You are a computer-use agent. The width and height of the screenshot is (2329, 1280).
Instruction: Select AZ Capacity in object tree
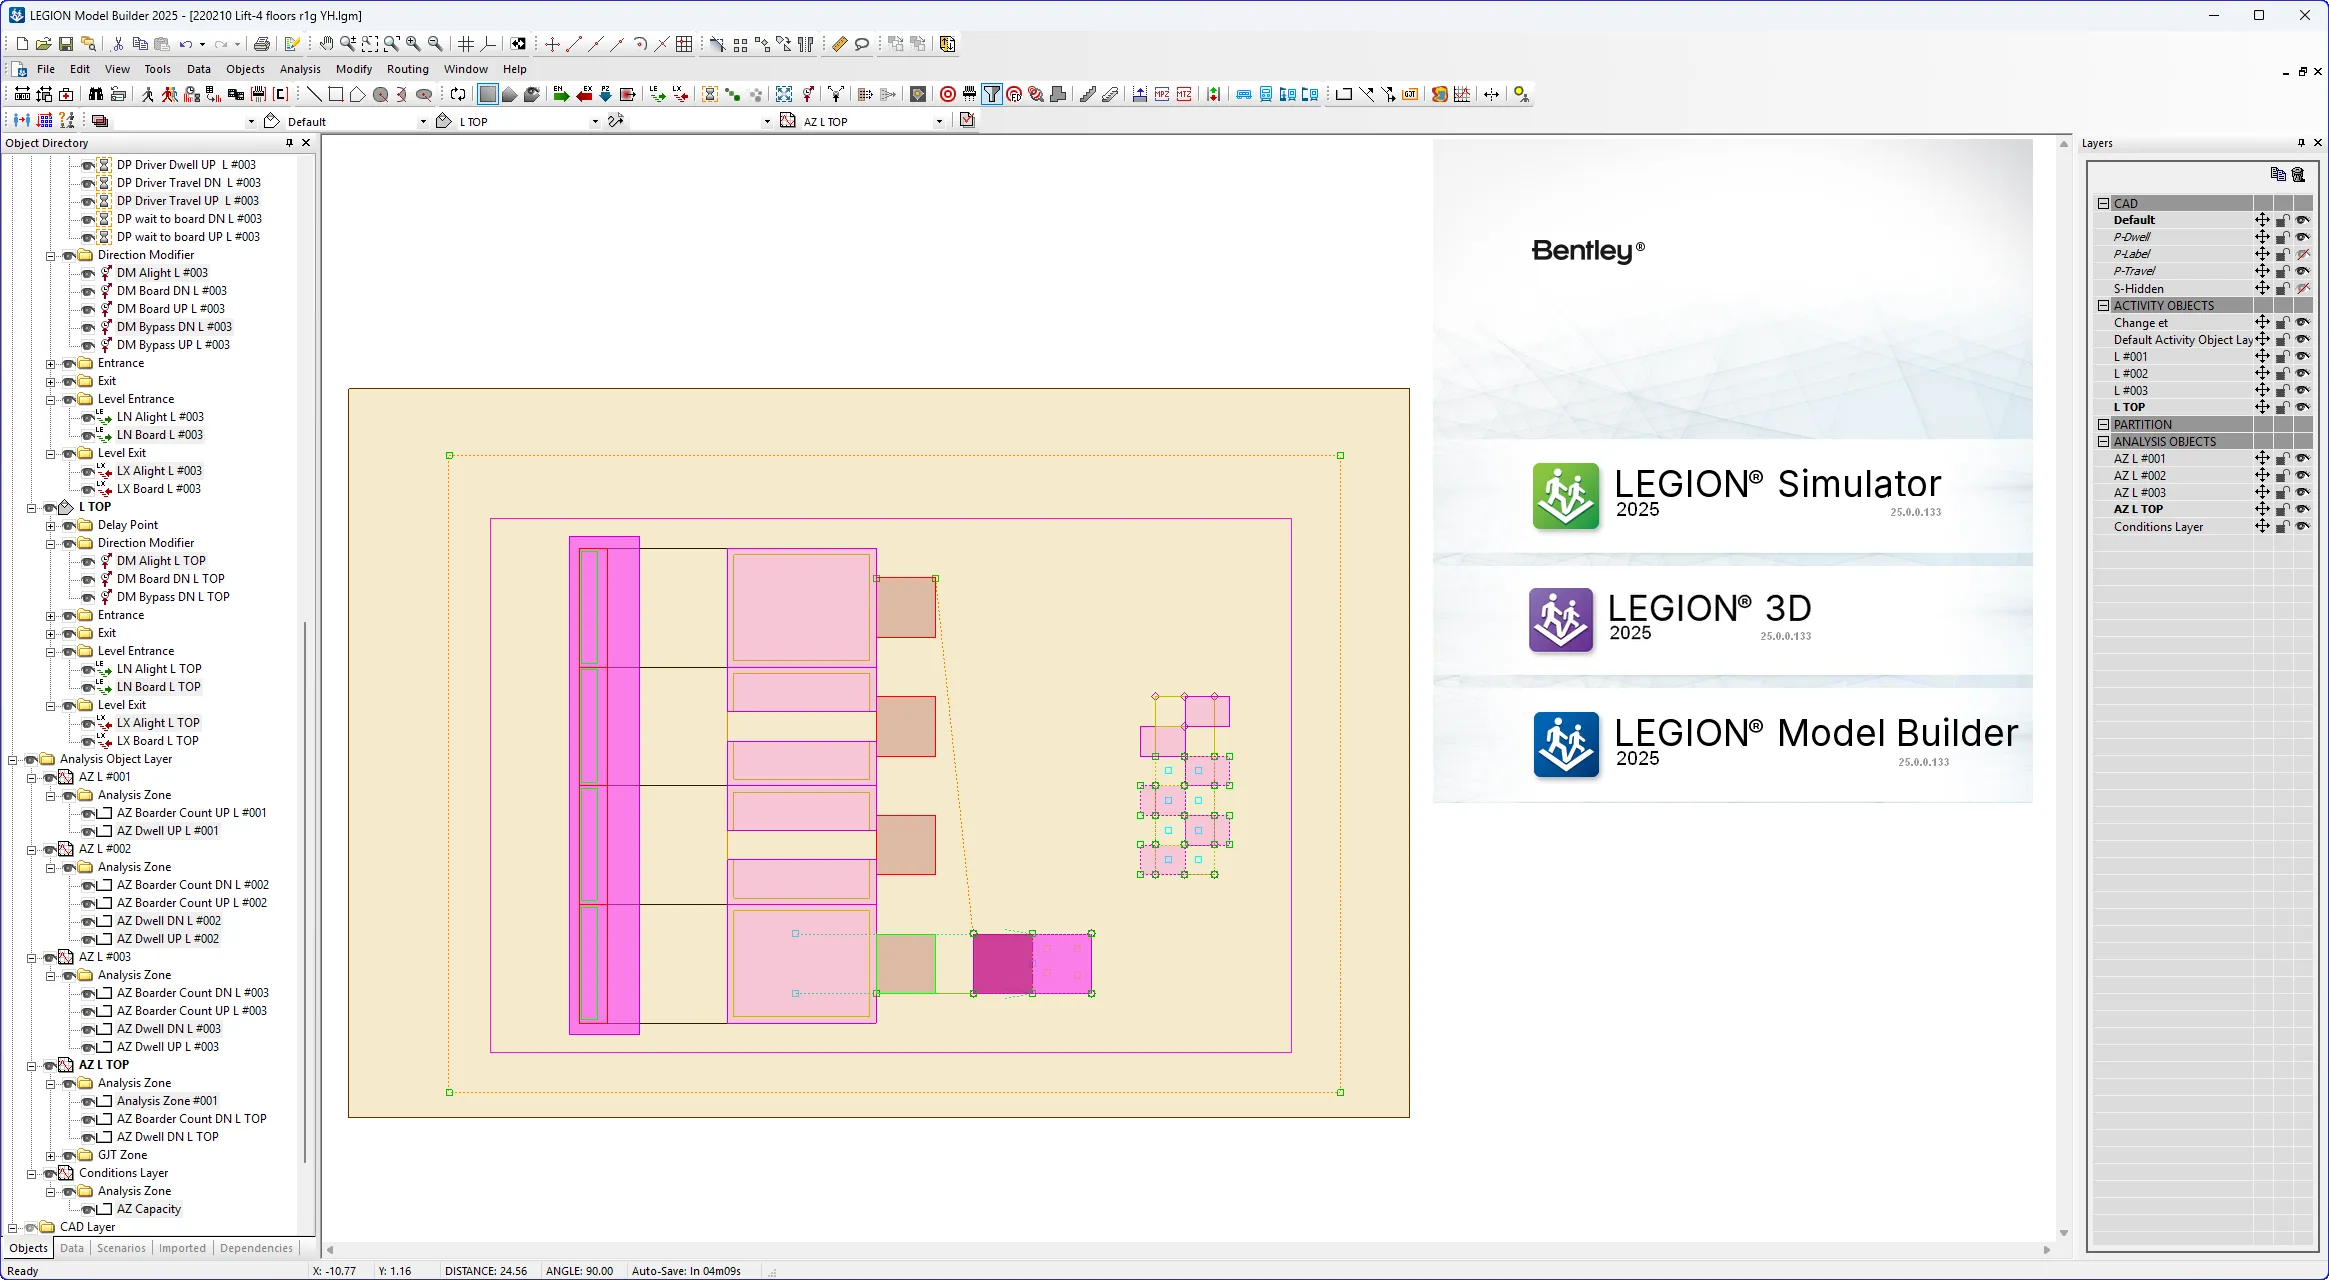(149, 1209)
